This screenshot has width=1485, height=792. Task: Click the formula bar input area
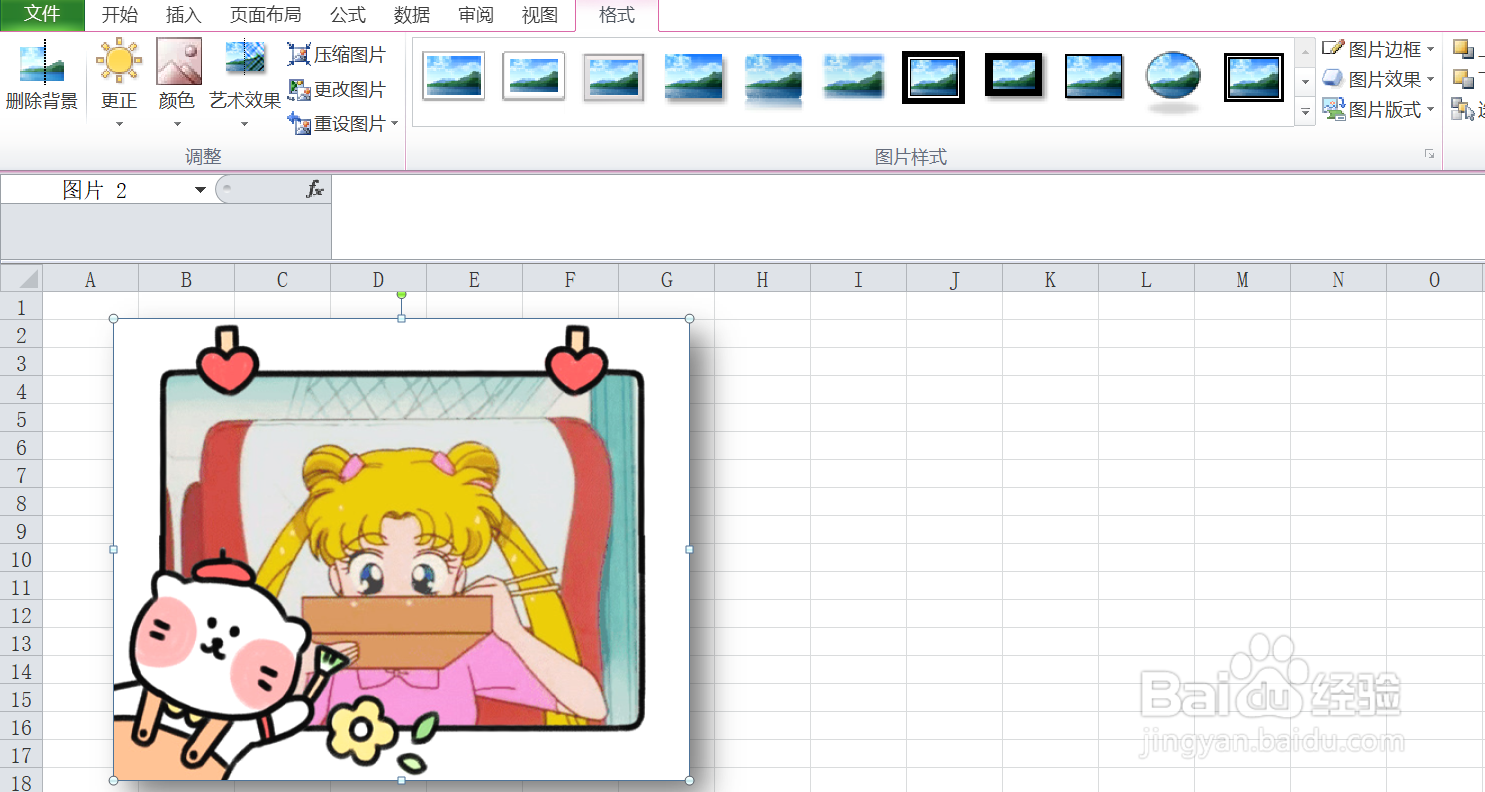click(x=907, y=217)
